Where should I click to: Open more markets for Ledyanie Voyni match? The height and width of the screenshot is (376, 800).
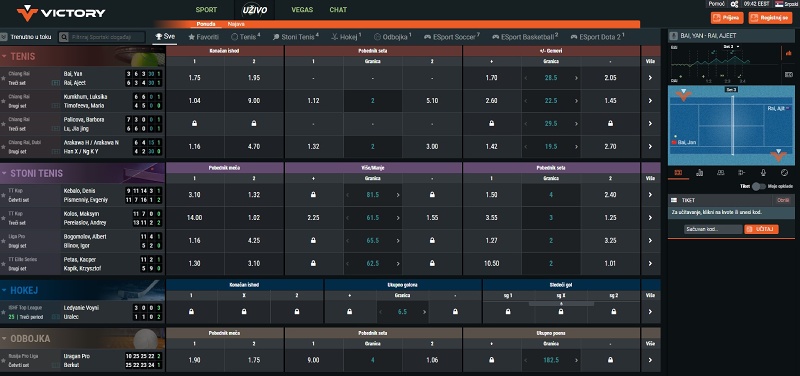click(x=650, y=312)
